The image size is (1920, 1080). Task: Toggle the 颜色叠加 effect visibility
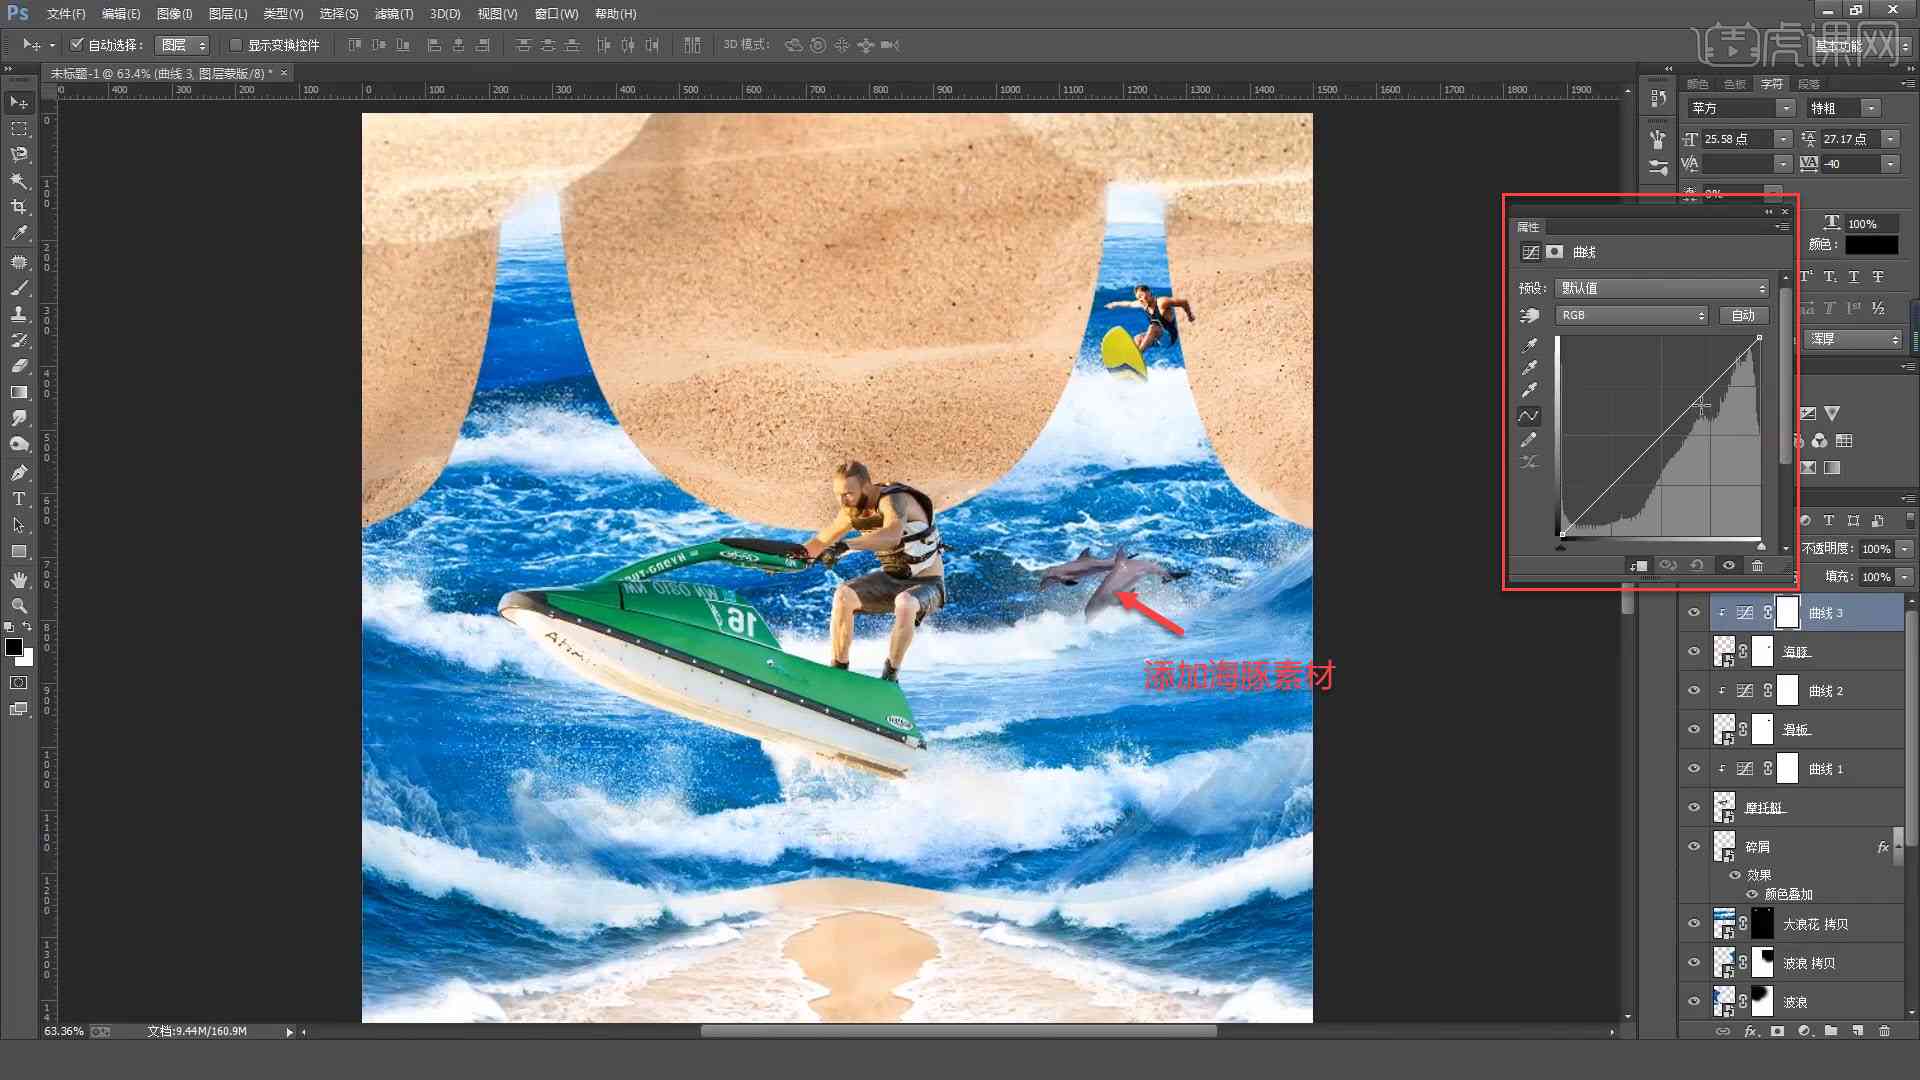1752,894
